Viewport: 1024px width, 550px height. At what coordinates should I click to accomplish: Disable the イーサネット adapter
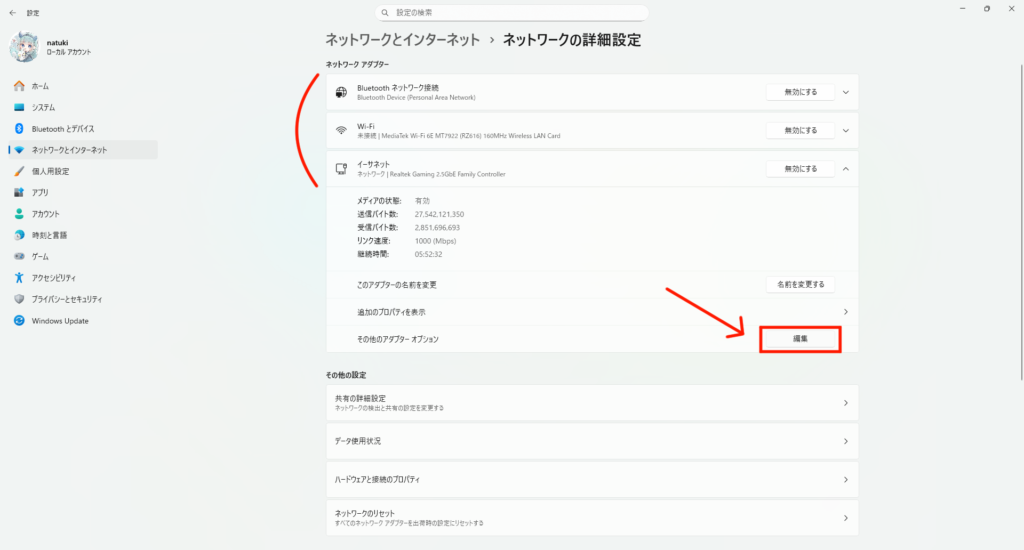coord(800,169)
